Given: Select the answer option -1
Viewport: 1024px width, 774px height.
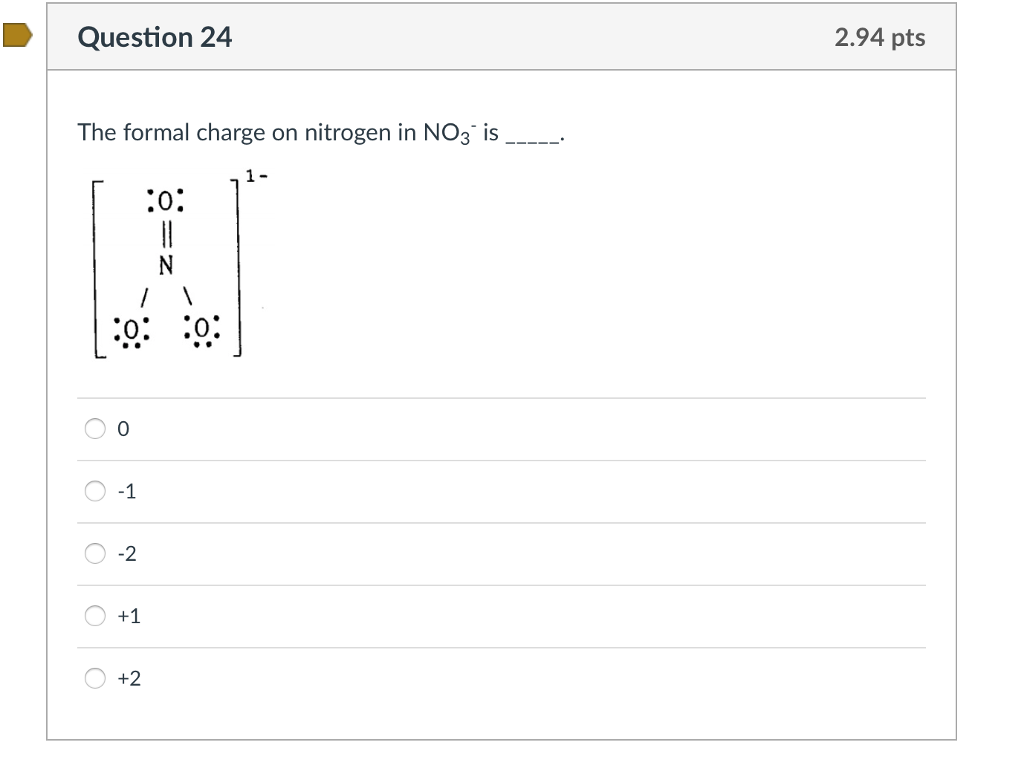Looking at the screenshot, I should 95,491.
